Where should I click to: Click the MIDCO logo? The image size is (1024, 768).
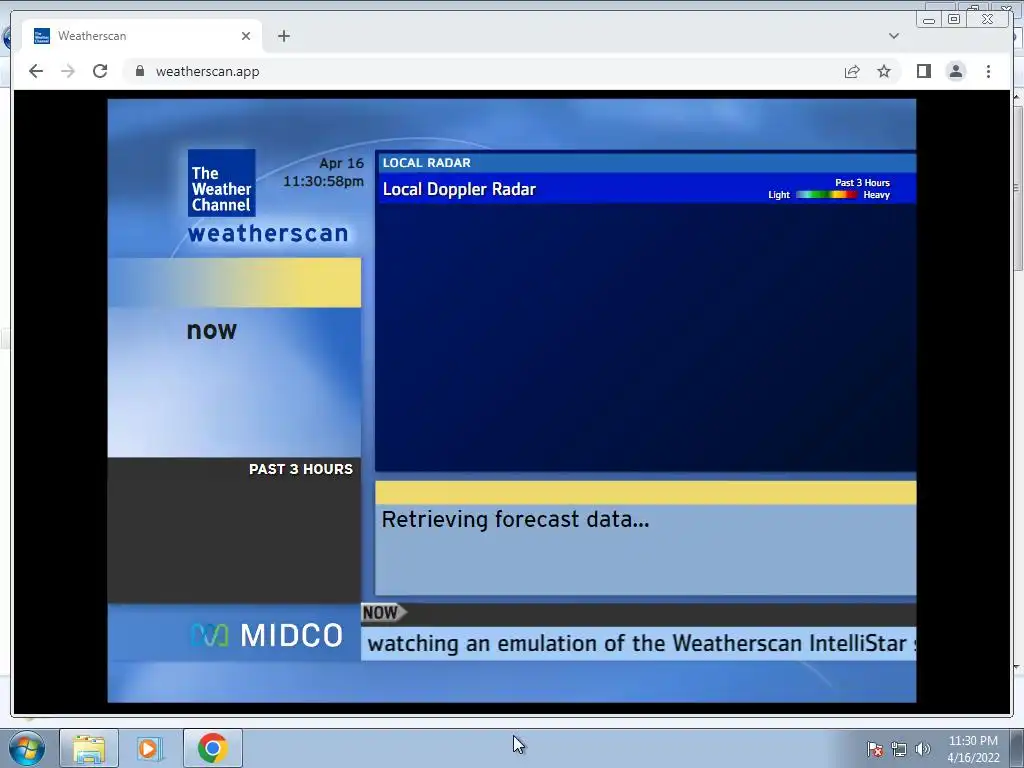(266, 635)
